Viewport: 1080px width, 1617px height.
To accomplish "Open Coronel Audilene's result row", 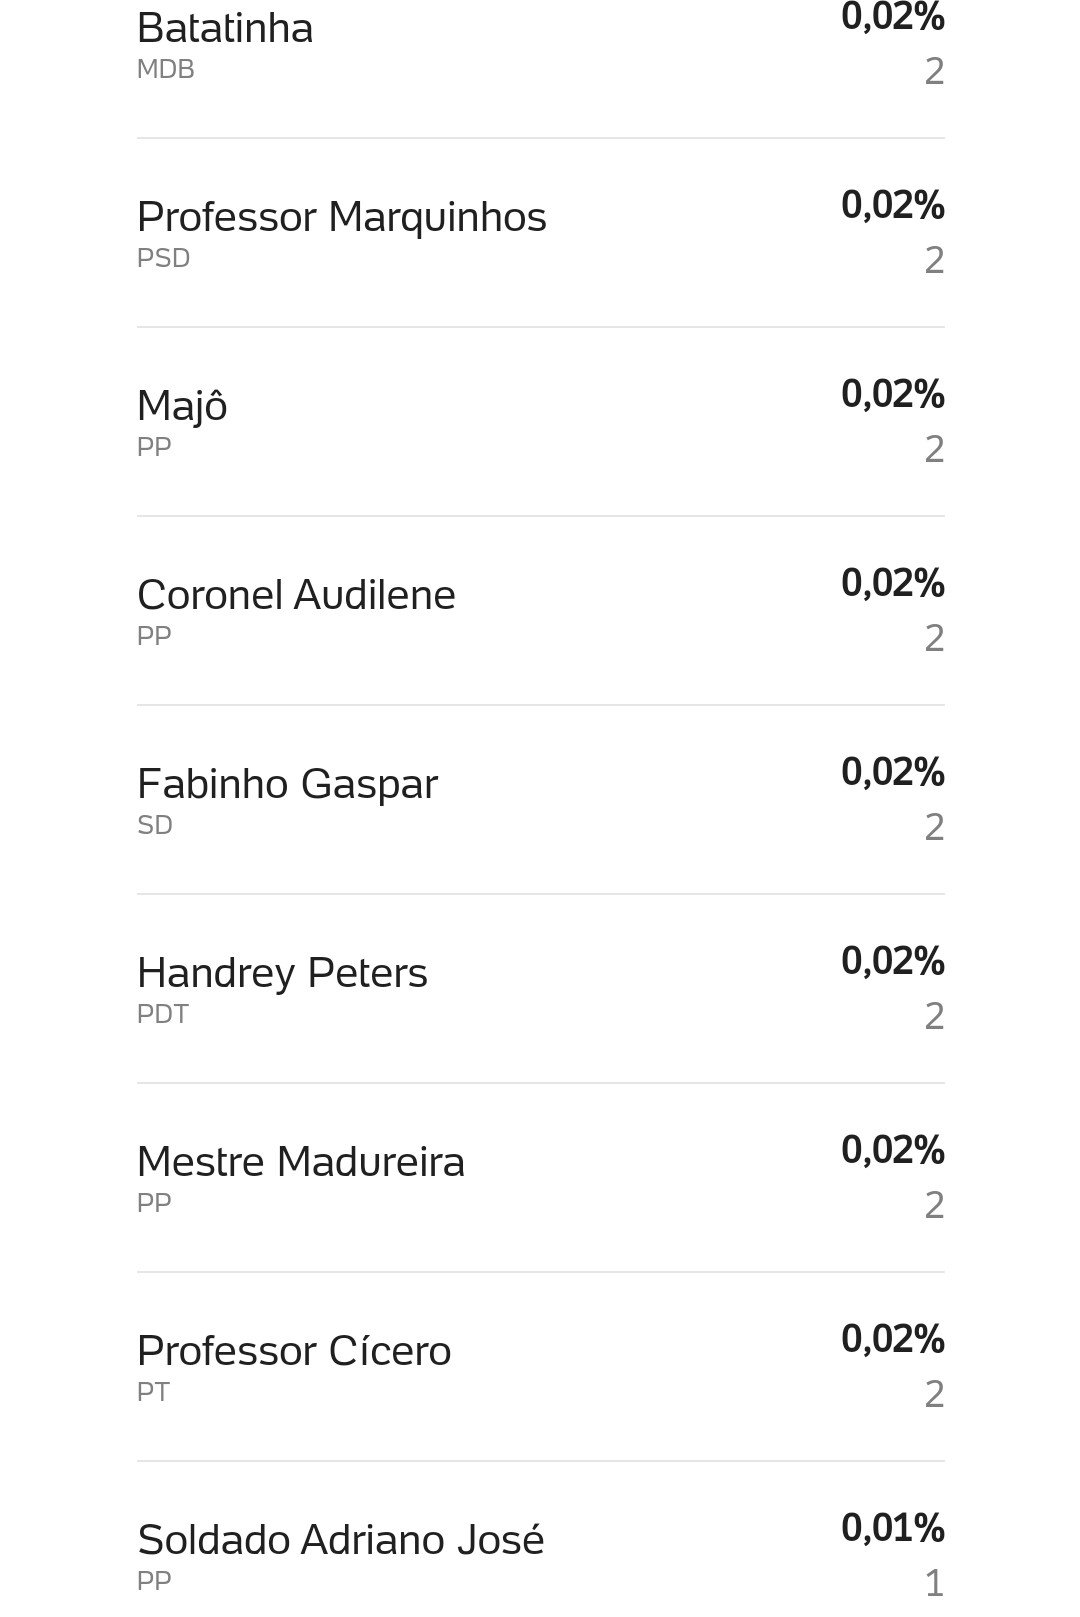I will pyautogui.click(x=540, y=611).
